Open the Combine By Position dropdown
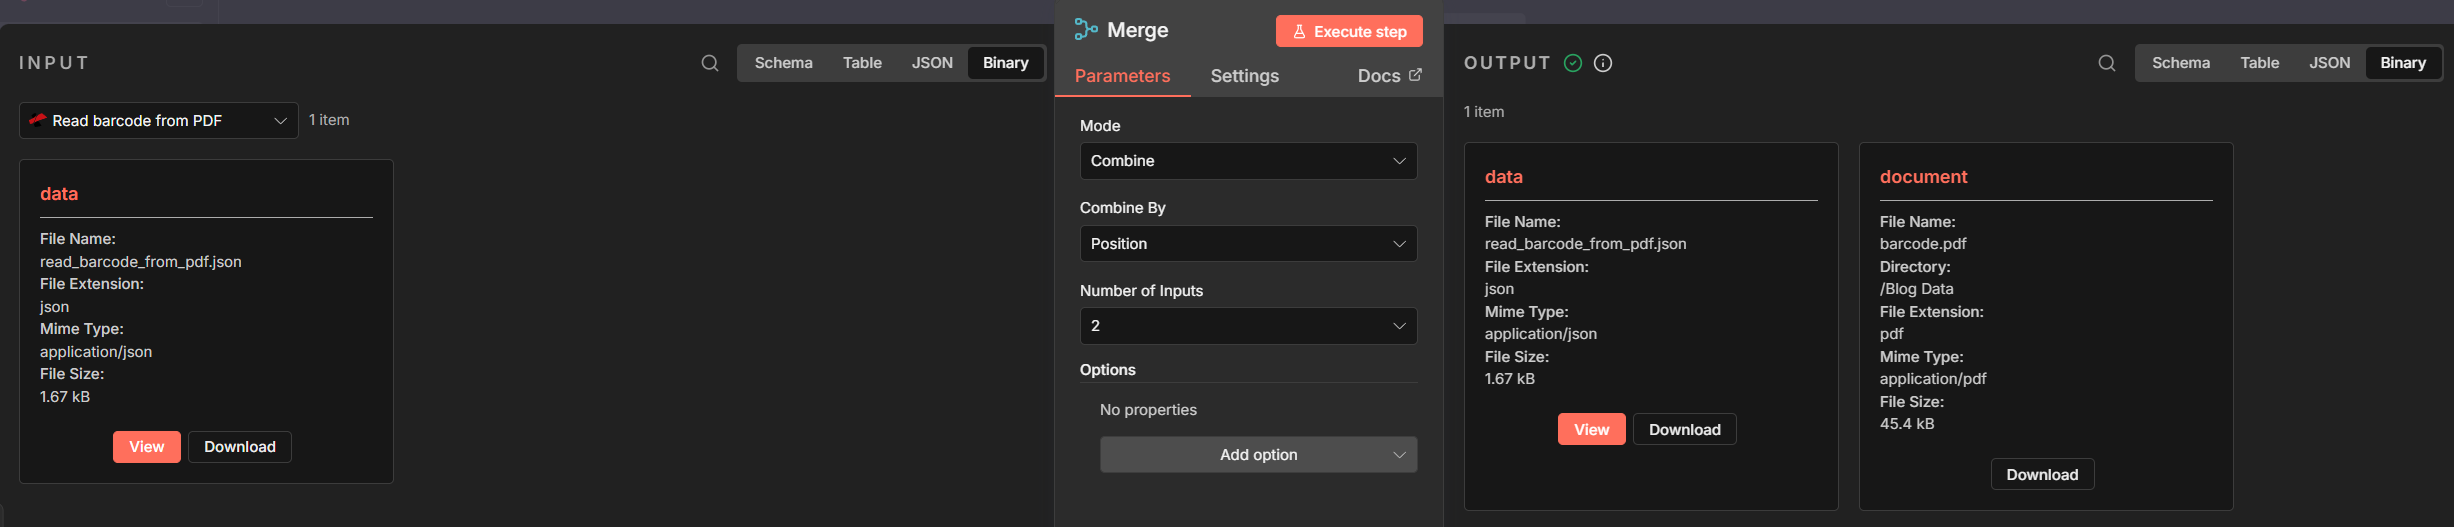2454x527 pixels. click(1248, 244)
